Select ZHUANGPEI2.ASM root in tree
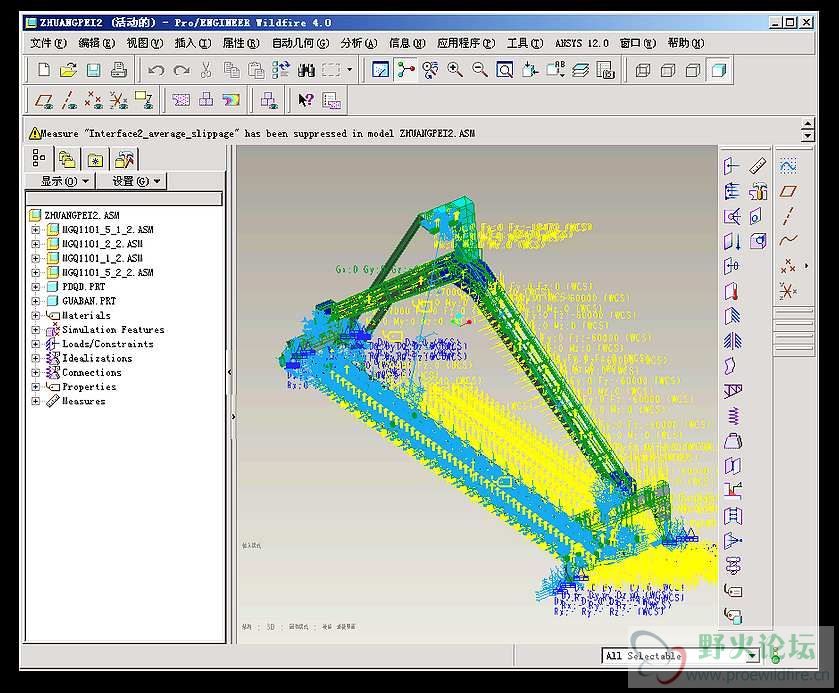839x693 pixels. pos(82,215)
